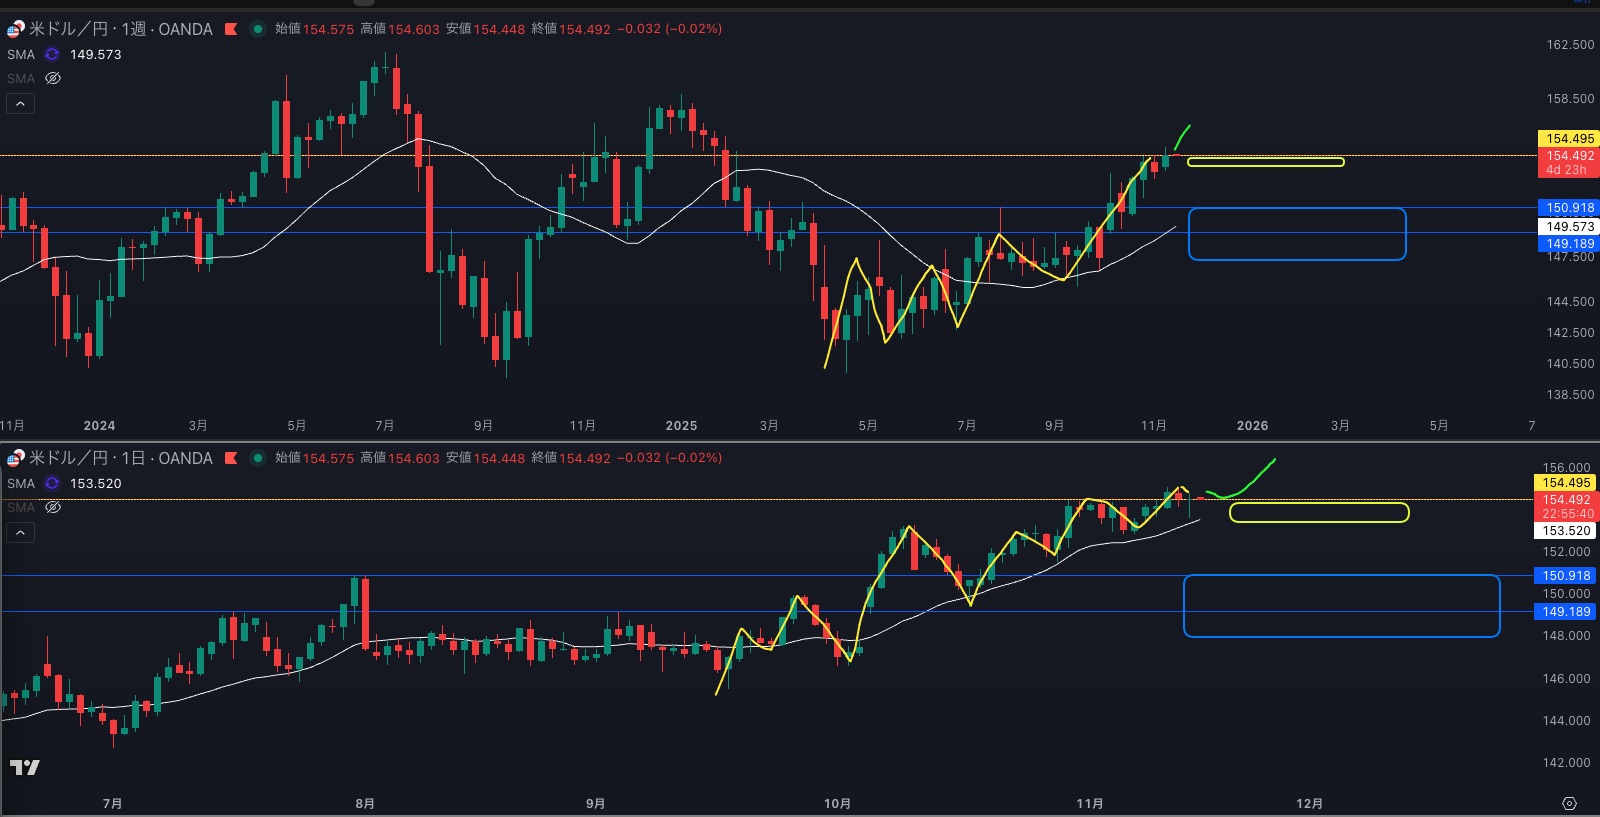Click the green market status dot on daily chart
Image resolution: width=1600 pixels, height=817 pixels.
(x=257, y=458)
